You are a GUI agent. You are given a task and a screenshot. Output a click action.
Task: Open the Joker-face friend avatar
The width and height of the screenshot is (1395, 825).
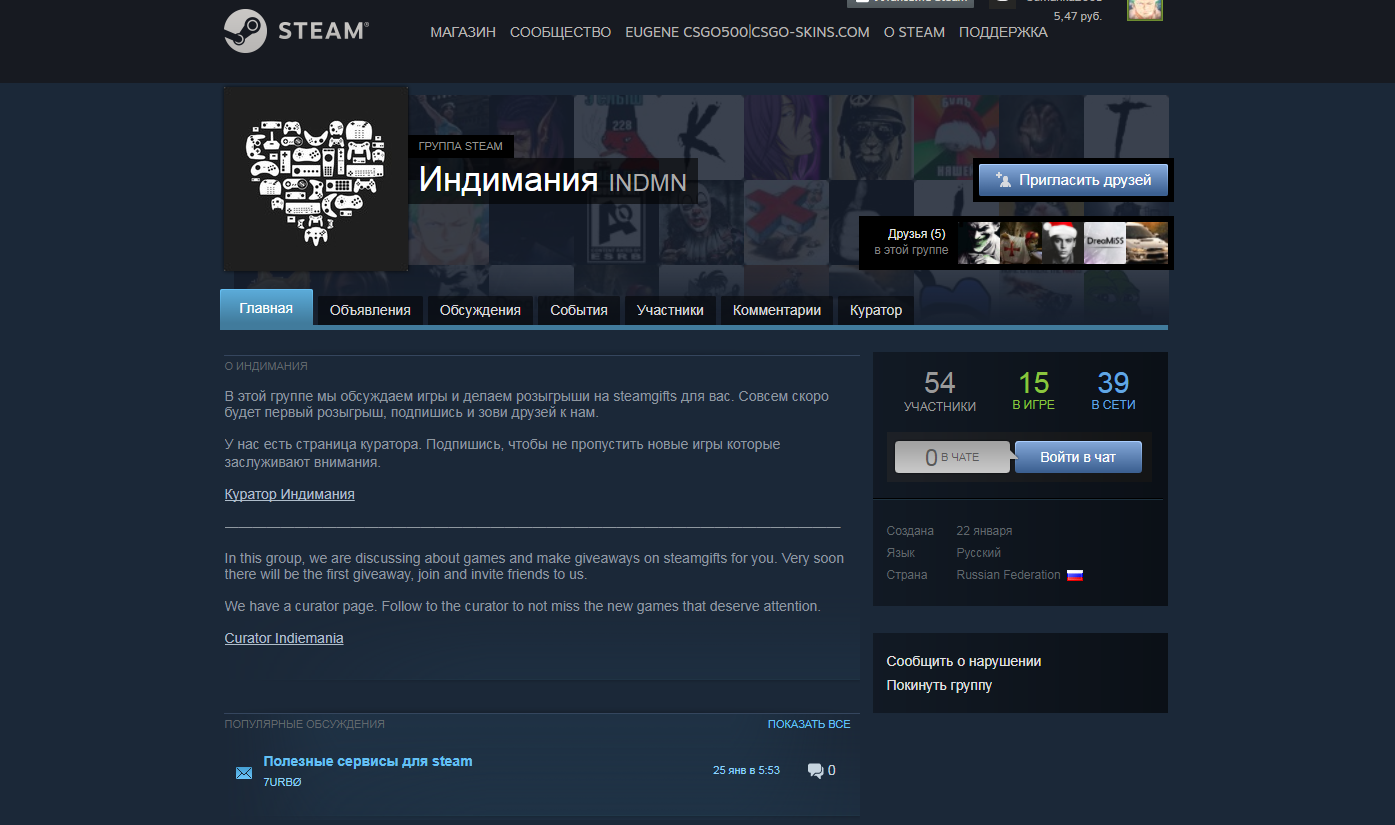point(979,243)
